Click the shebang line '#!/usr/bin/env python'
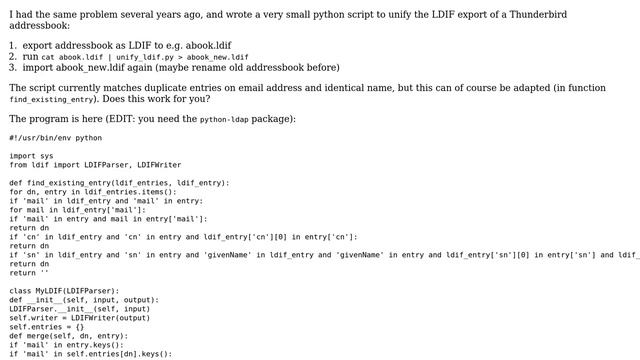Image resolution: width=640 pixels, height=360 pixels. (56, 138)
